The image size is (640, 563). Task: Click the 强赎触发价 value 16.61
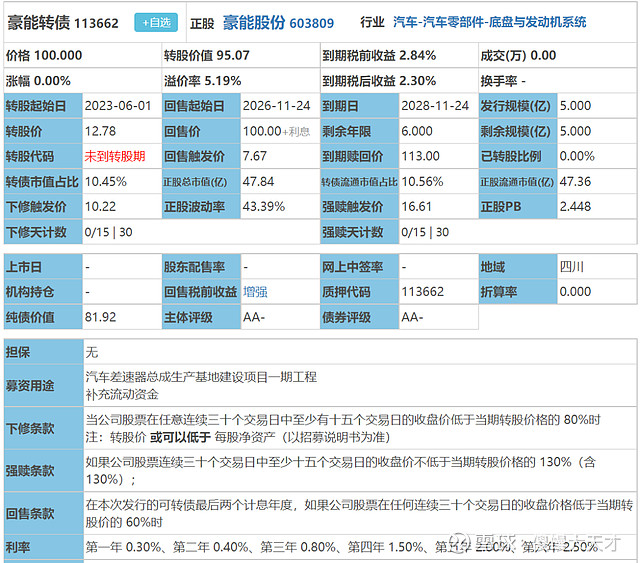(416, 207)
